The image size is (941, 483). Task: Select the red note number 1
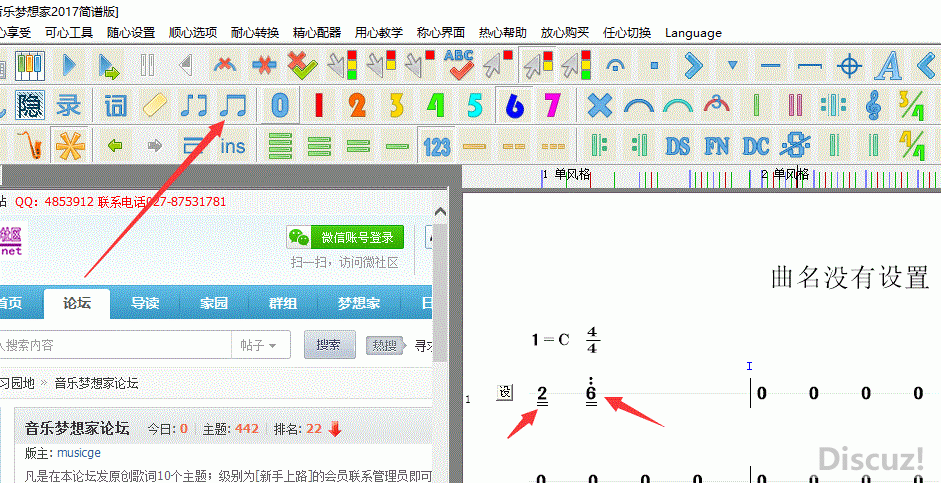319,106
